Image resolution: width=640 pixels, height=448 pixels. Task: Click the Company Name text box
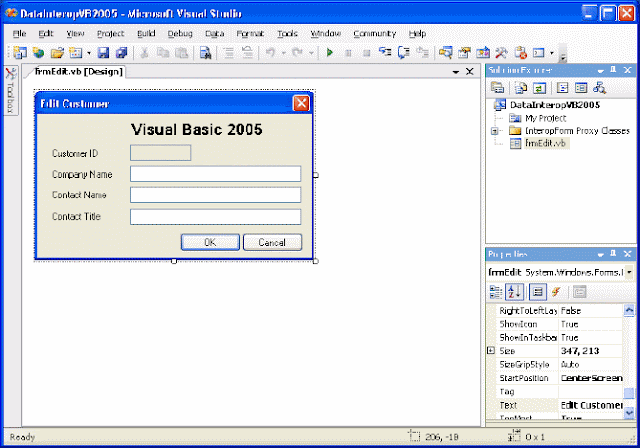[216, 174]
